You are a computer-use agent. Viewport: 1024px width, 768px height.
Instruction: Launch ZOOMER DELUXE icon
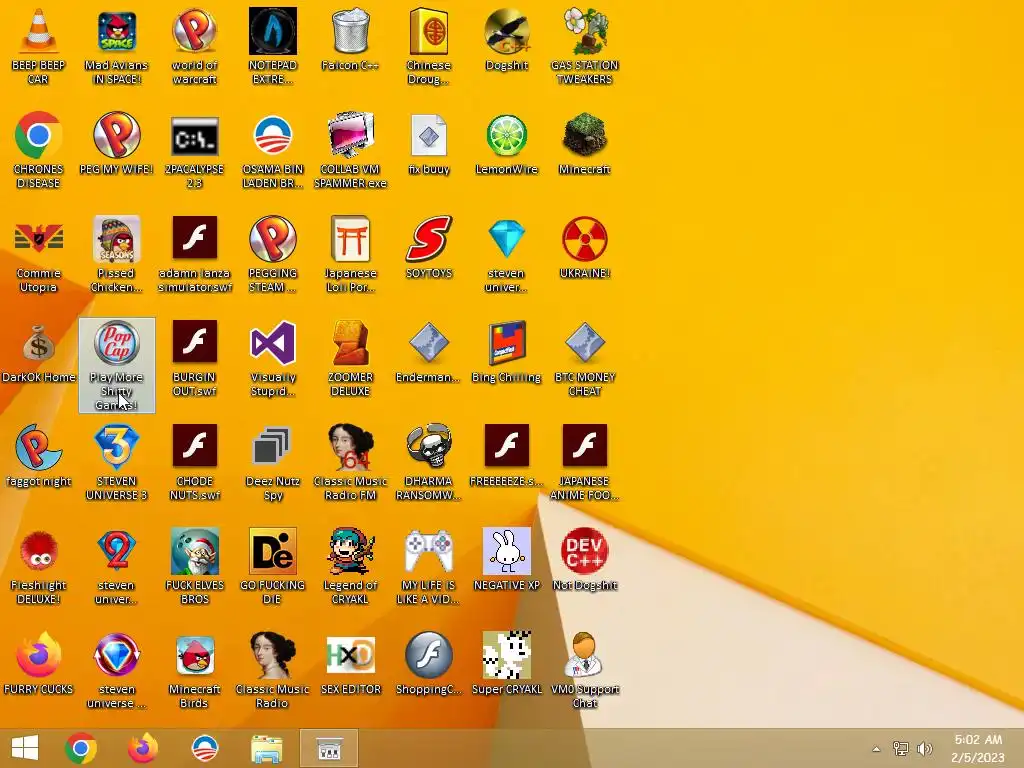coord(351,343)
